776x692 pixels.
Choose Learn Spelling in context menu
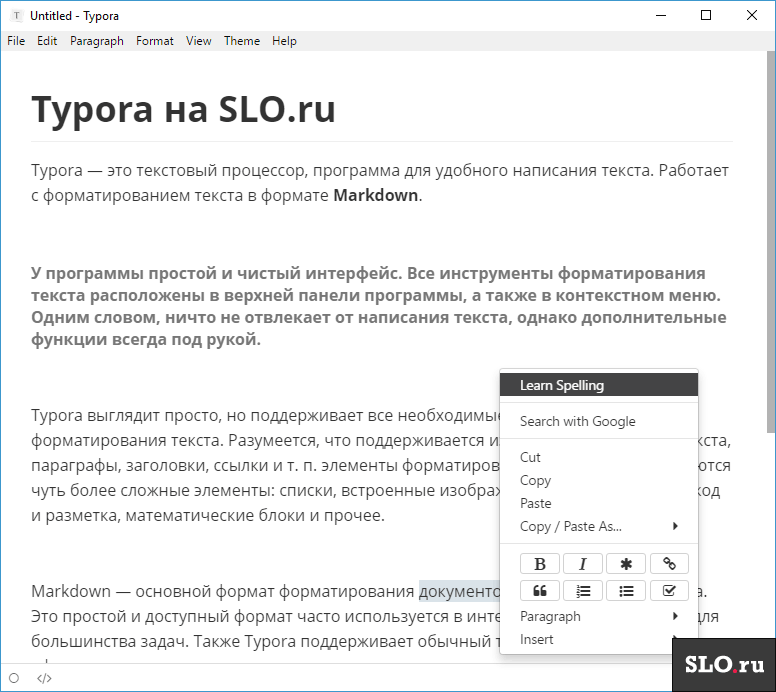pos(599,385)
